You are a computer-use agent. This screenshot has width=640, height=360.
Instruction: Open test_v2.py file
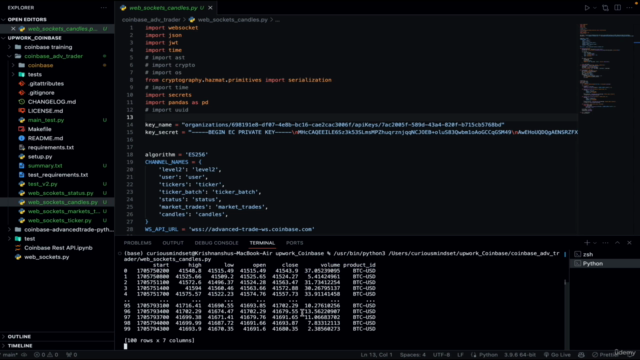42,184
